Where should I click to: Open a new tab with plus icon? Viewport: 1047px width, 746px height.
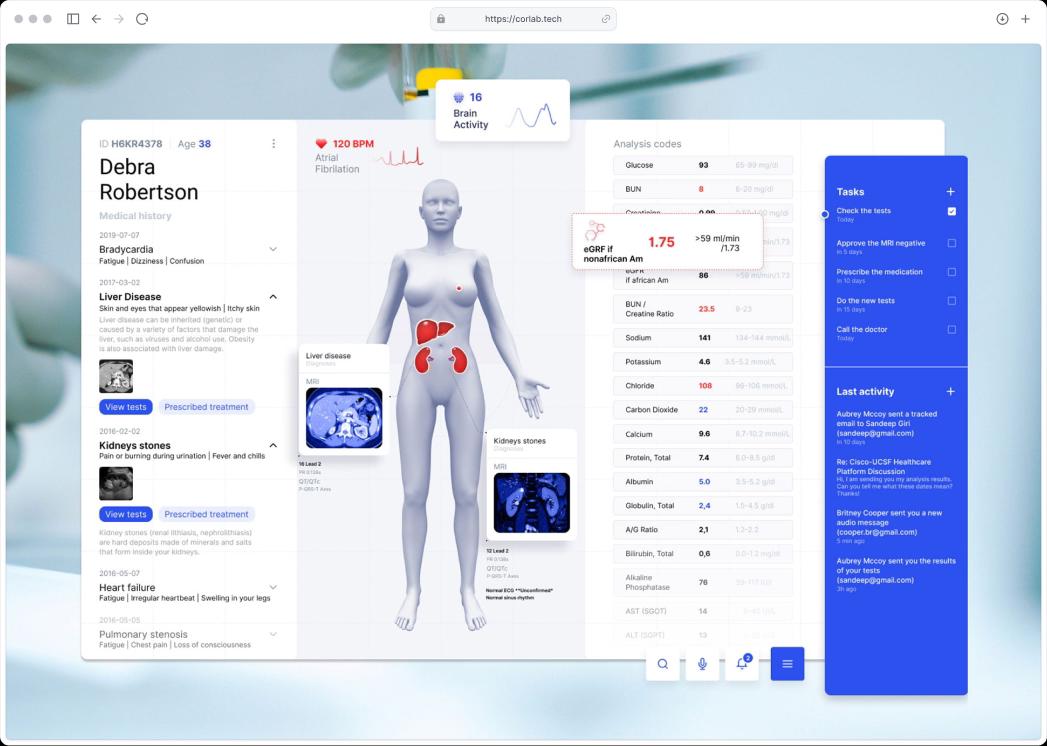(1025, 19)
